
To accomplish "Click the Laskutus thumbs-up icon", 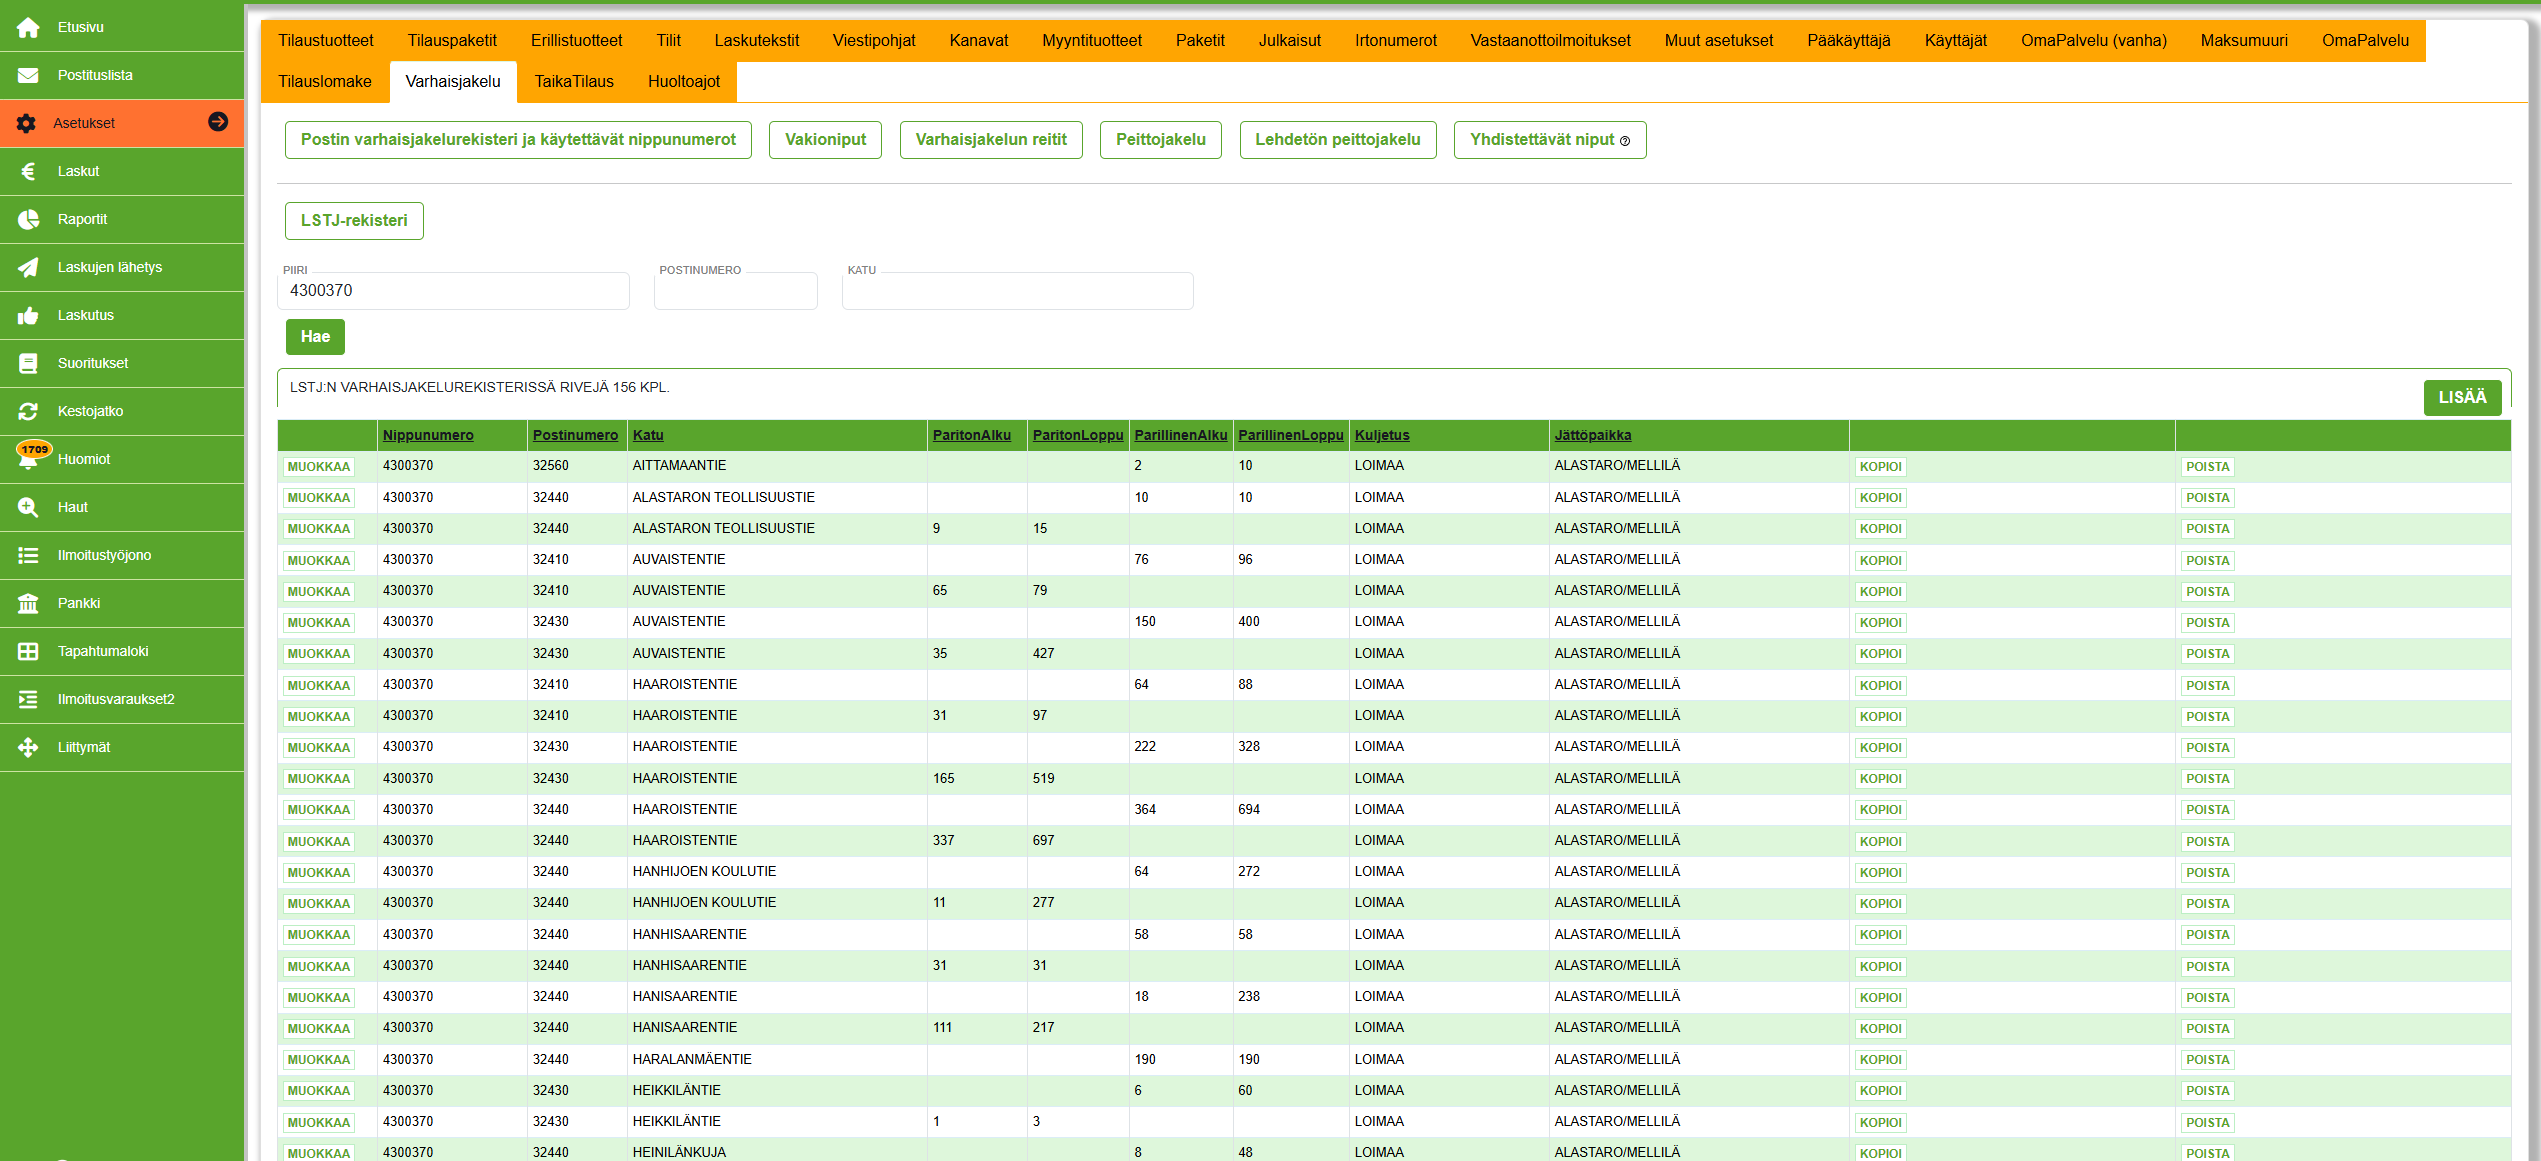I will (x=28, y=315).
